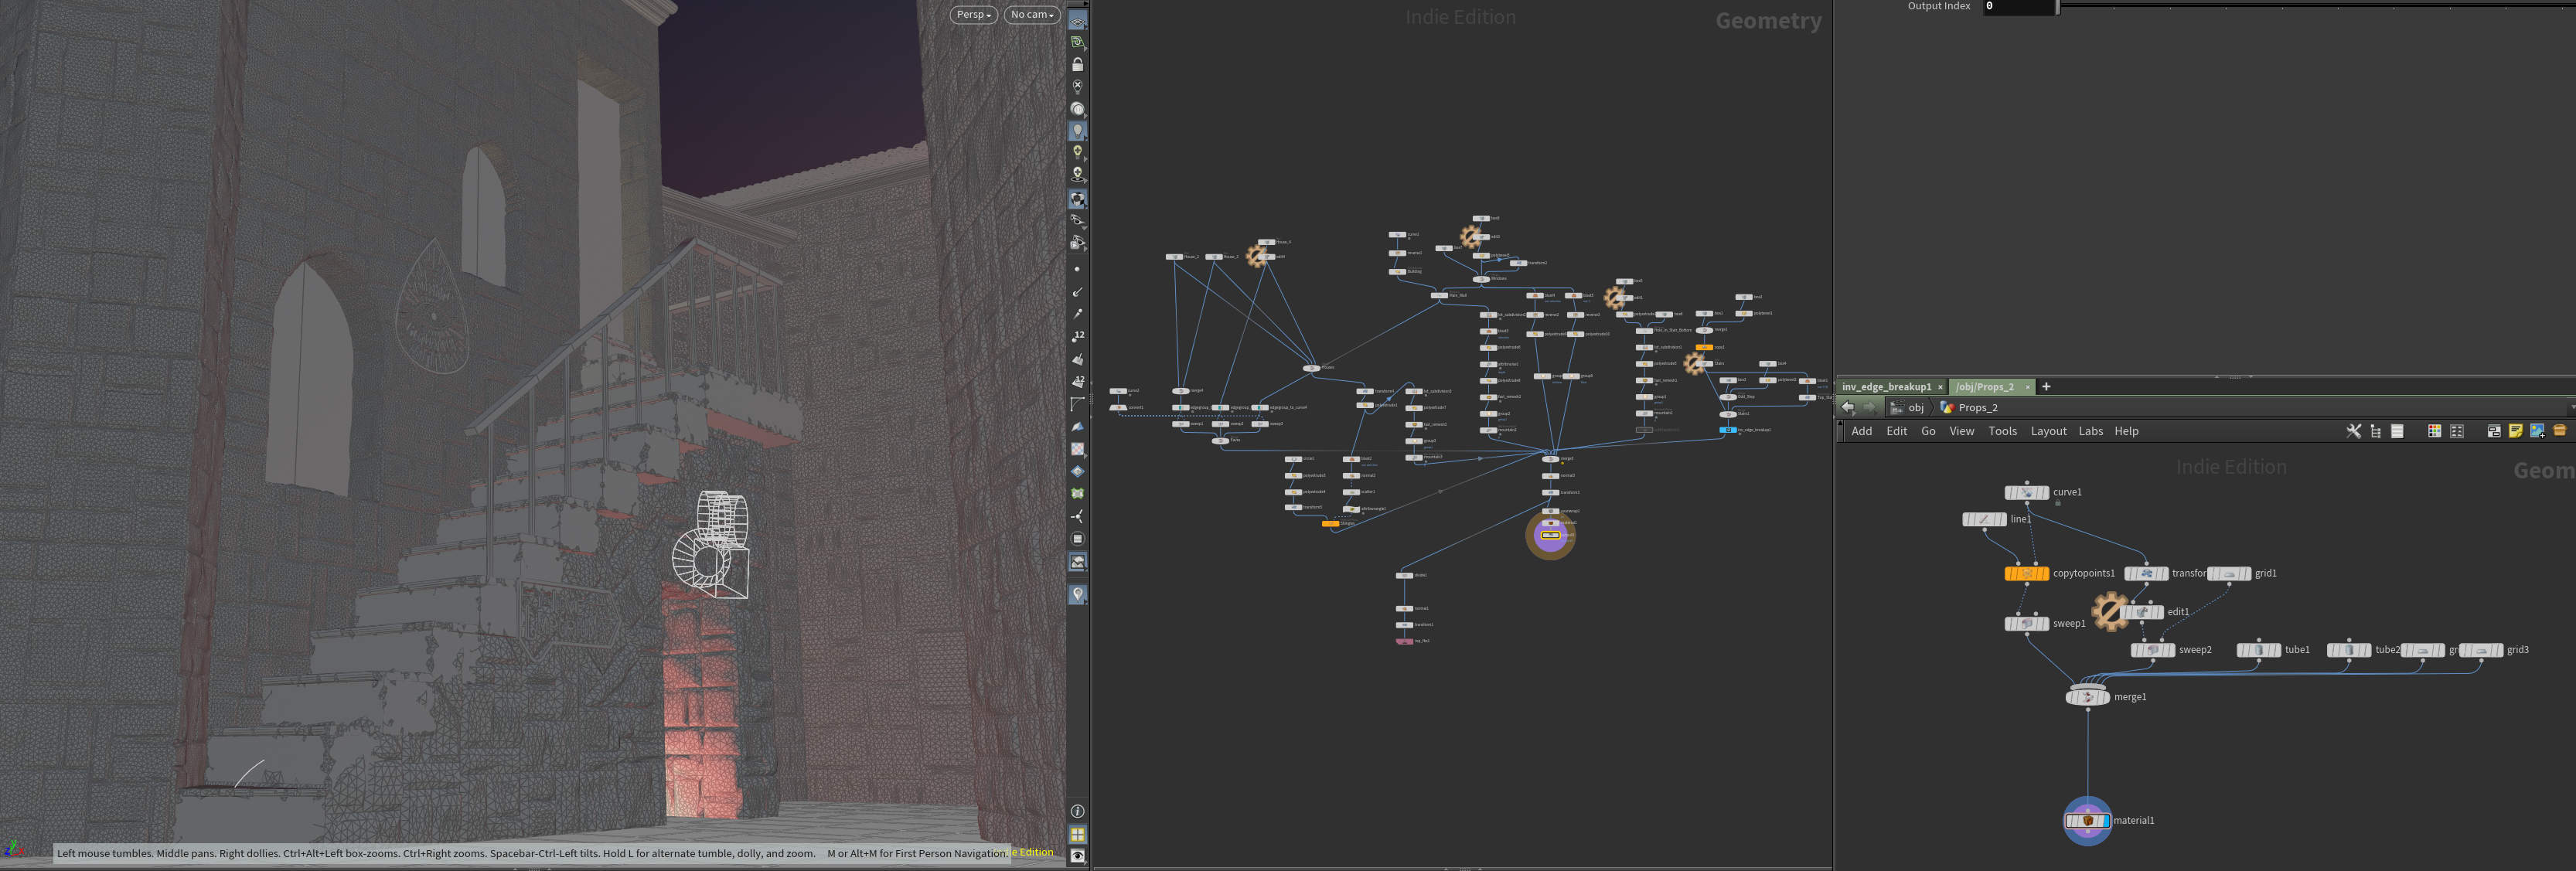Image resolution: width=2576 pixels, height=871 pixels.
Task: Click the network box creation icon
Action: pos(2493,431)
